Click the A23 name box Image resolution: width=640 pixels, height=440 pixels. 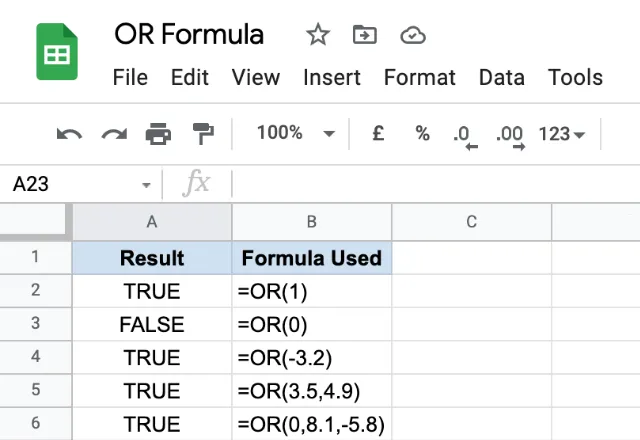click(x=82, y=184)
